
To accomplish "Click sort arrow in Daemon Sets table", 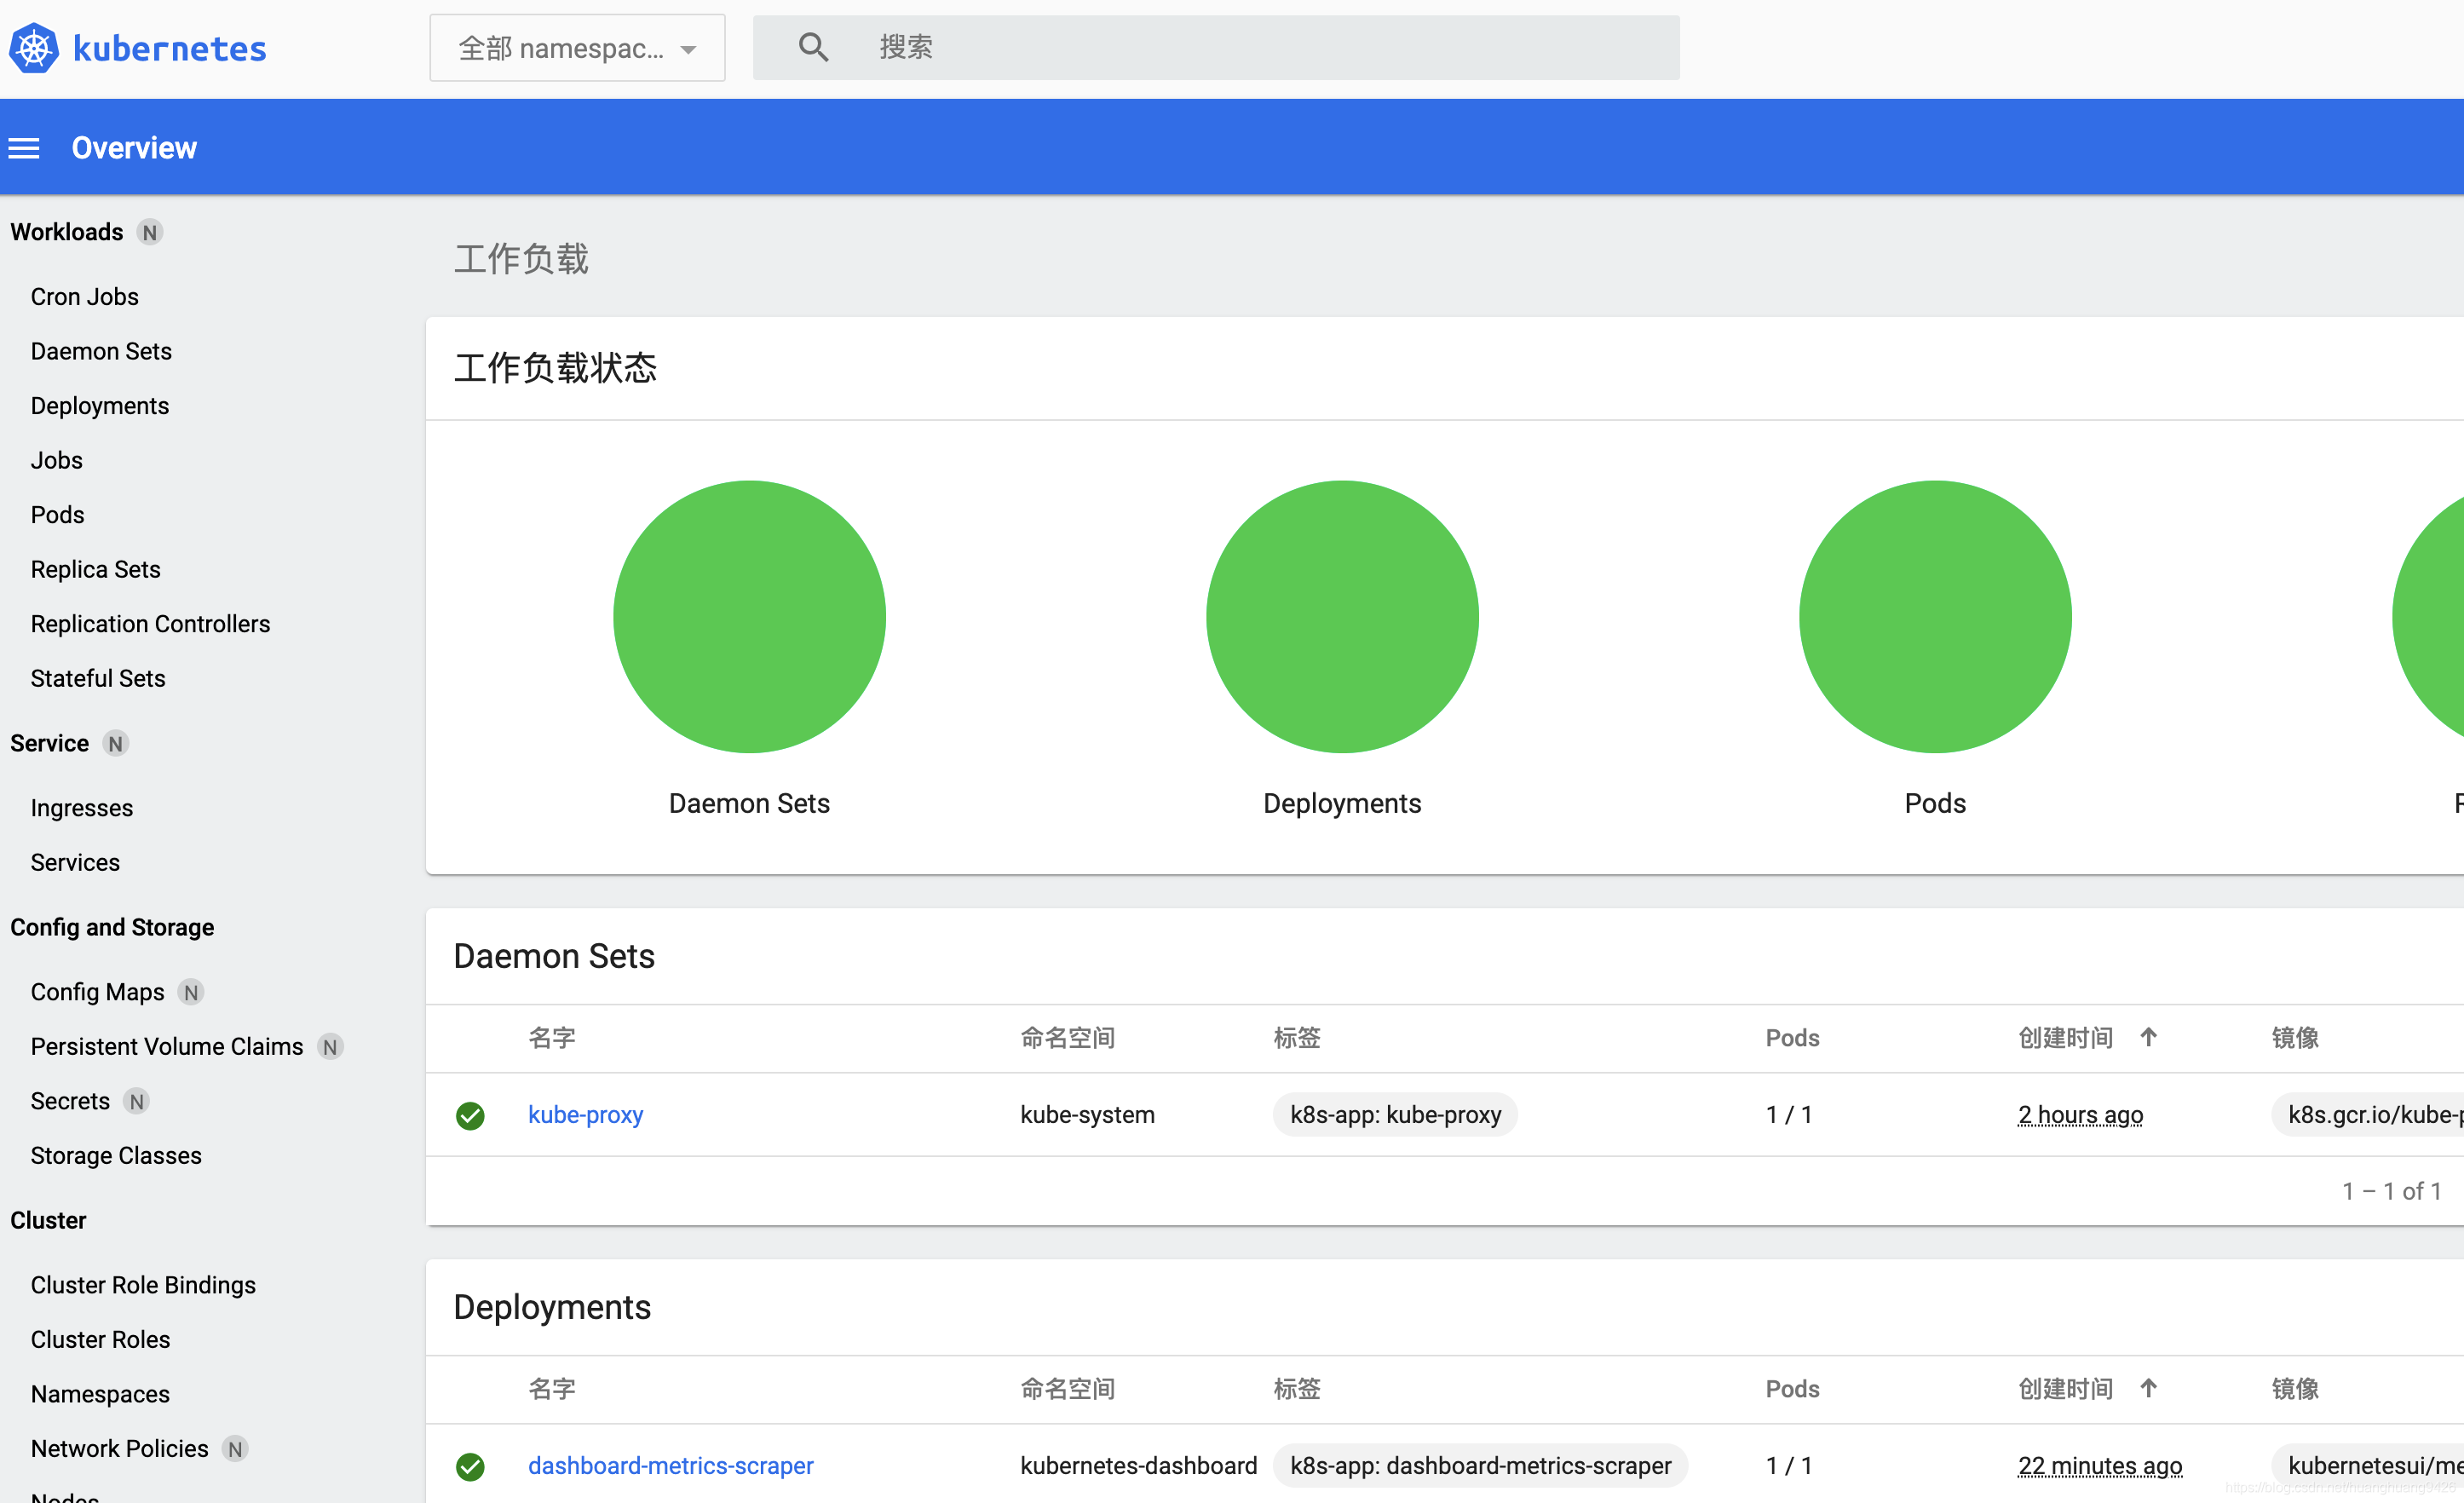I will [2148, 1037].
